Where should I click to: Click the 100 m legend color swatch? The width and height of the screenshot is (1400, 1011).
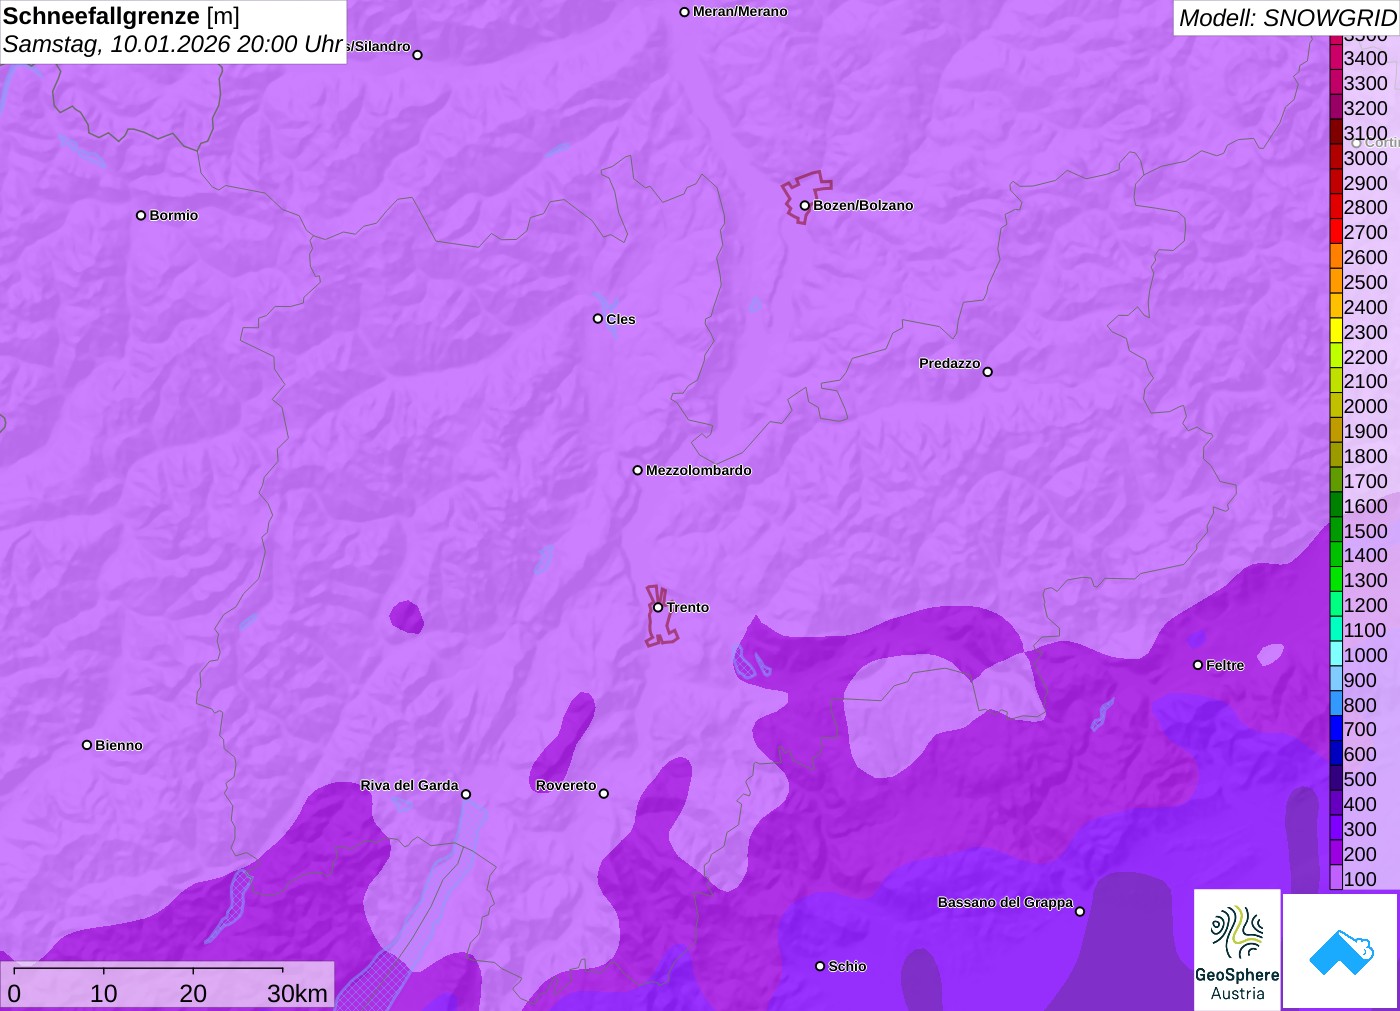pos(1336,878)
